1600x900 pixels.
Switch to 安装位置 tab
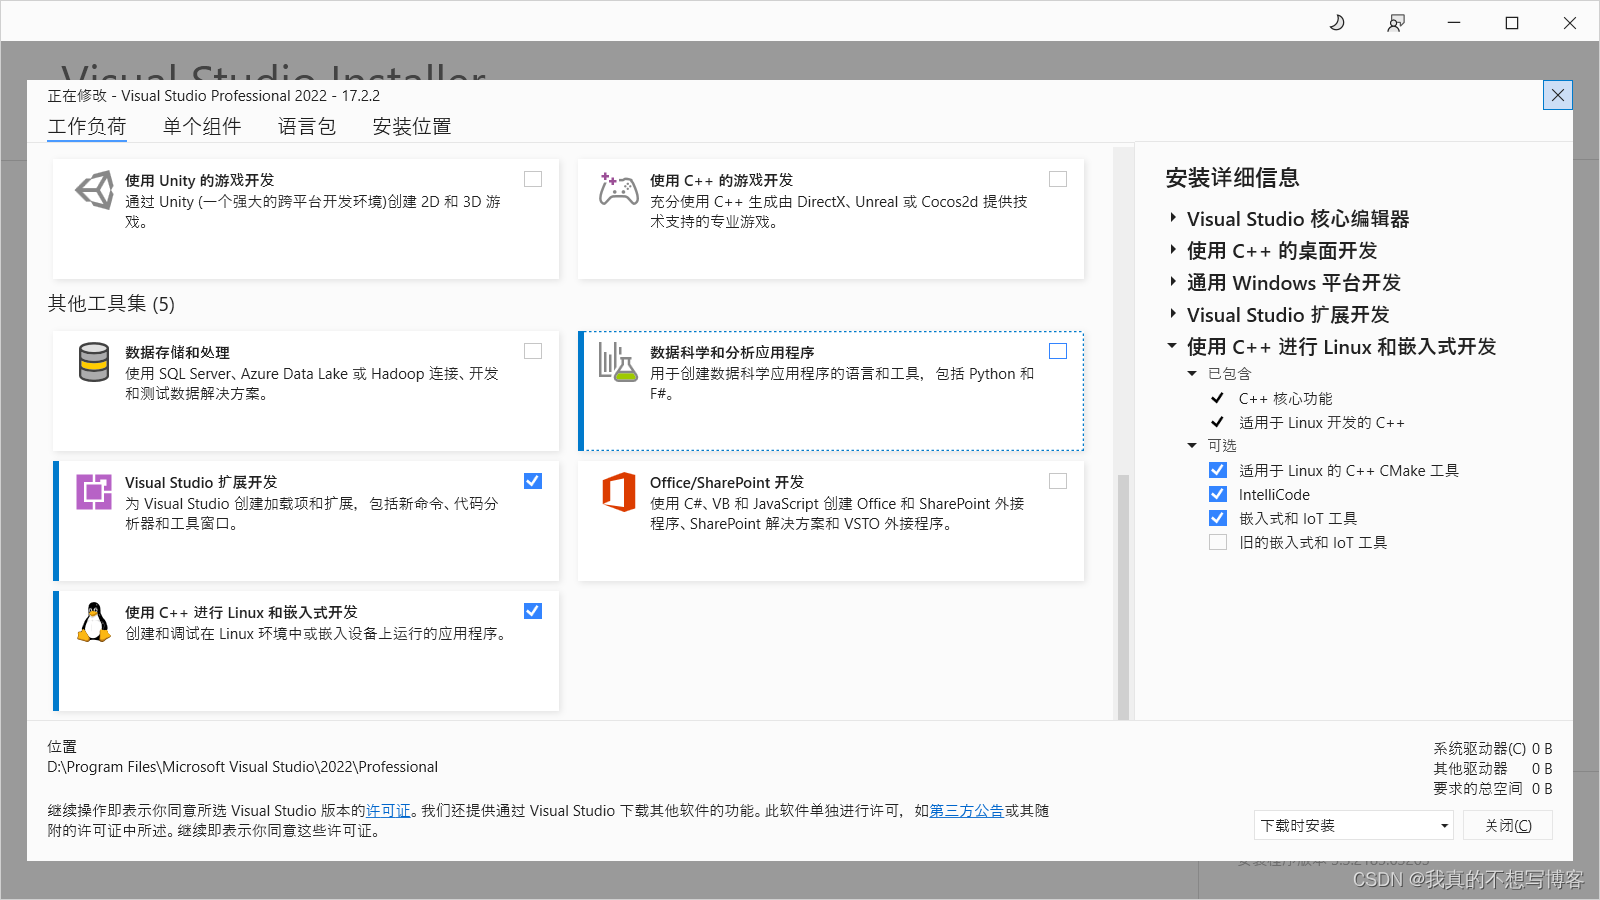(x=412, y=127)
